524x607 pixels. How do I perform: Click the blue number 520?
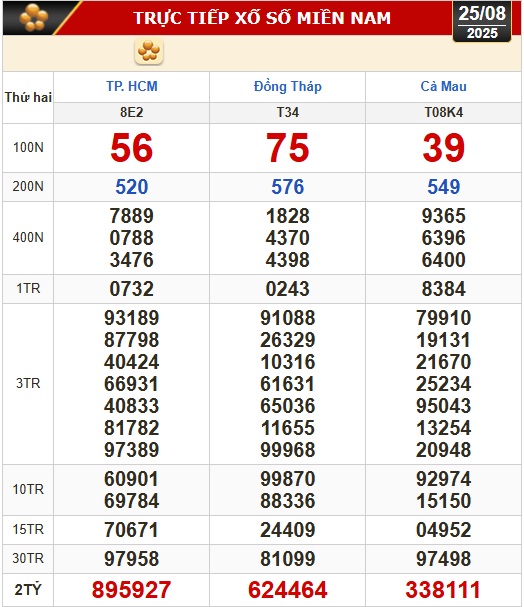(x=132, y=187)
